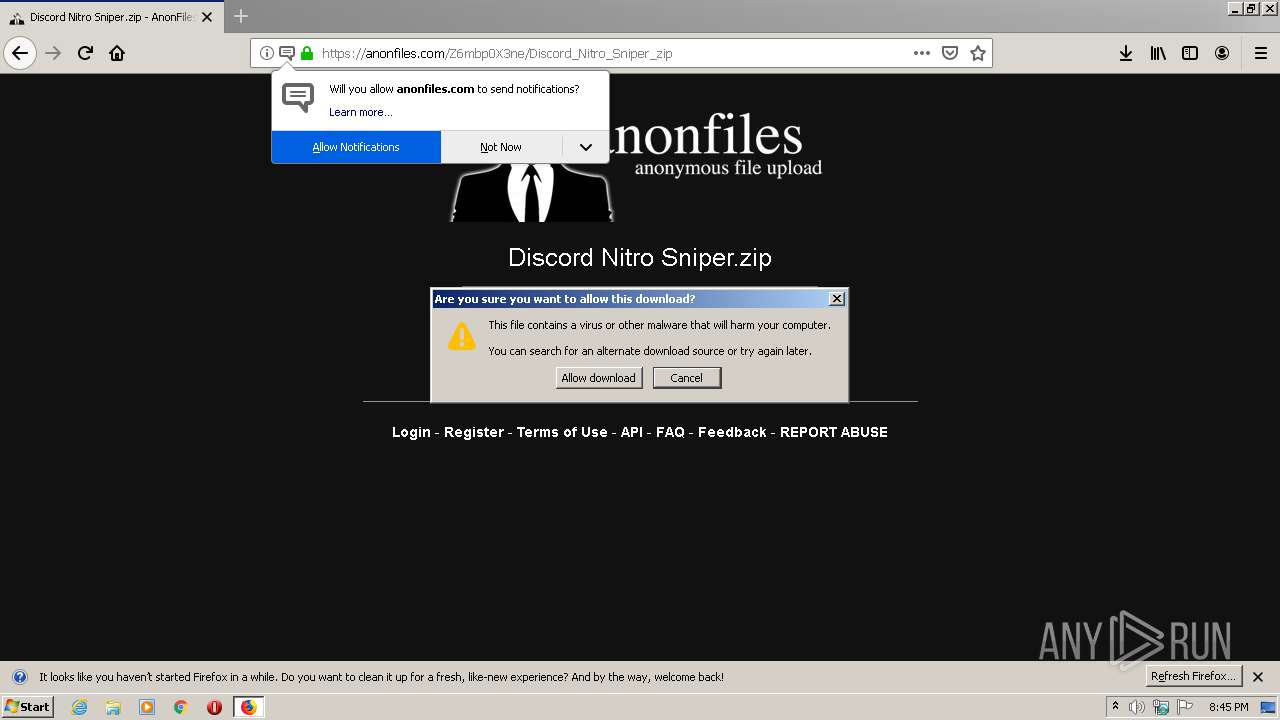Toggle the sidebar view
This screenshot has width=1280, height=720.
click(x=1190, y=53)
